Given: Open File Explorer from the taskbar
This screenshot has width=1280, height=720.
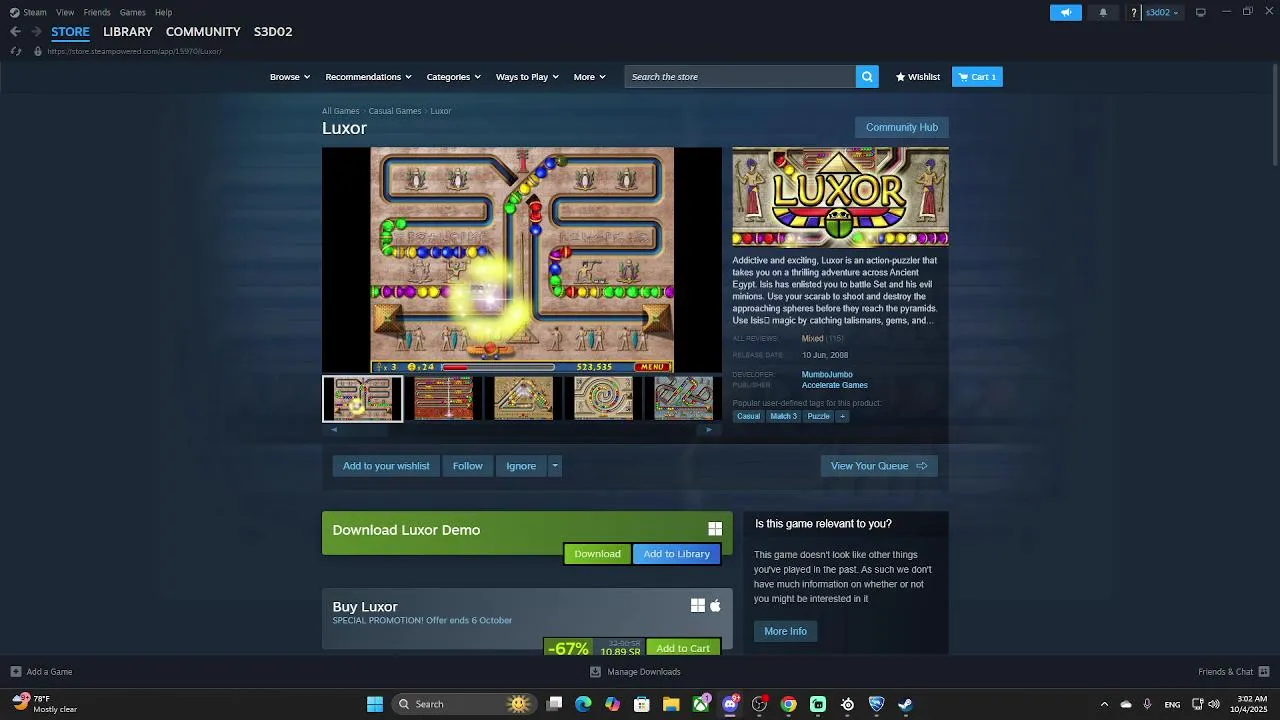Looking at the screenshot, I should pos(671,704).
